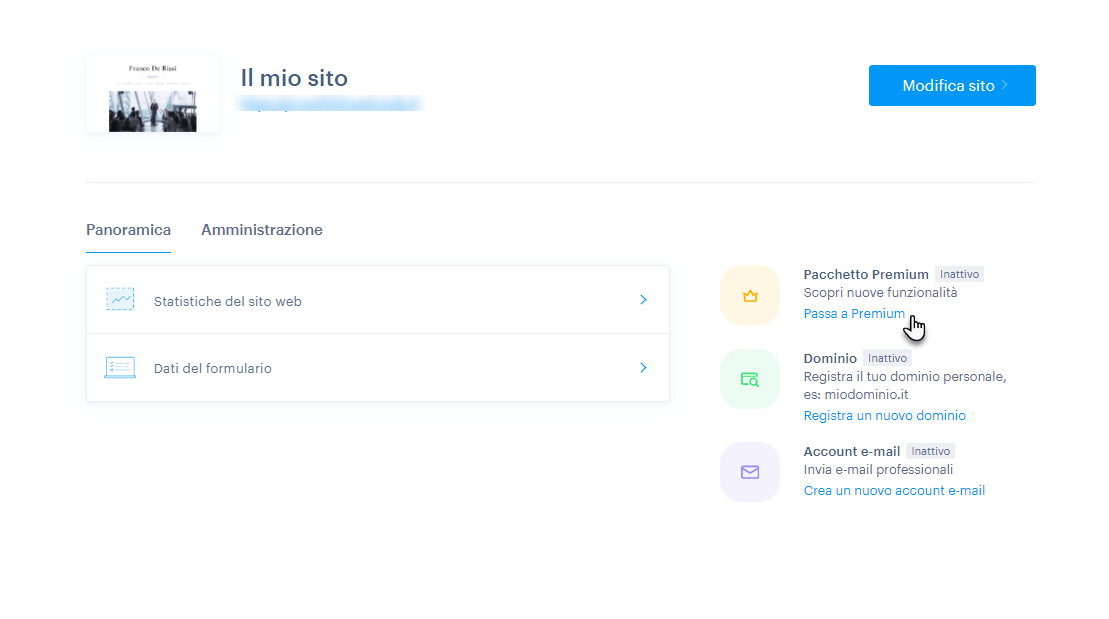Click the Dominio search icon

point(750,379)
